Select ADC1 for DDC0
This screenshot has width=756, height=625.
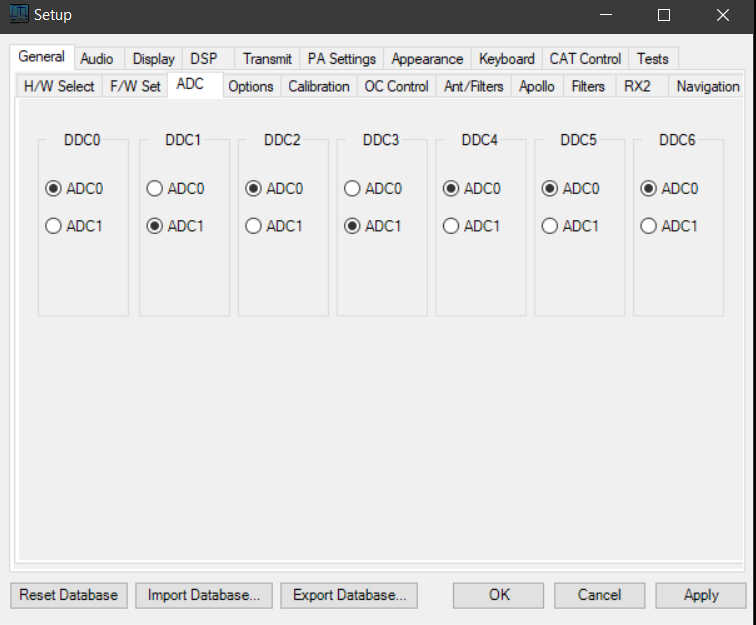click(54, 226)
